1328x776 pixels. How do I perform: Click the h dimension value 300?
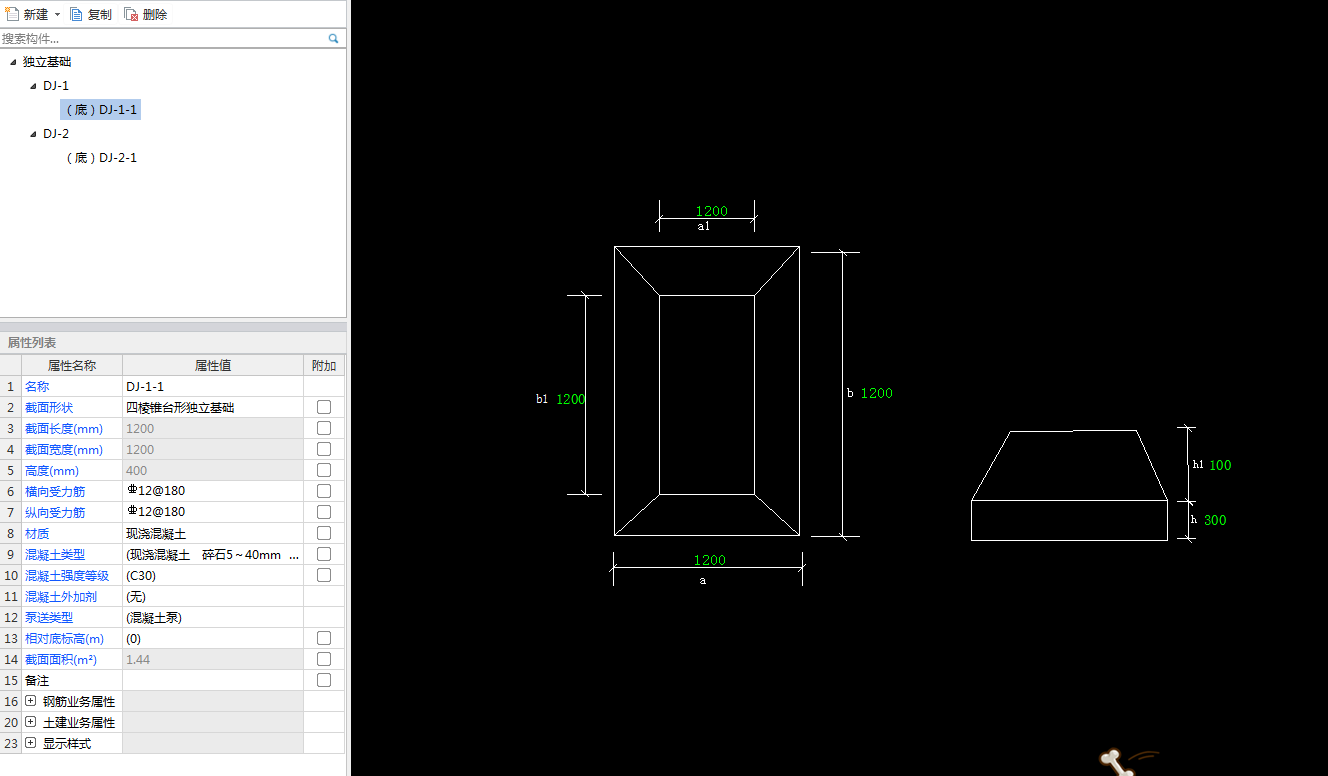[x=1215, y=520]
